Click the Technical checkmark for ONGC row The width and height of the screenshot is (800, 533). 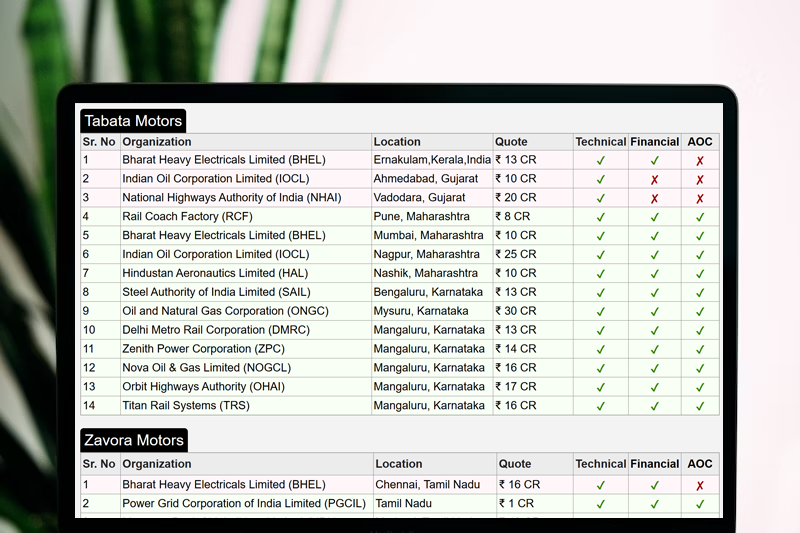(x=601, y=312)
